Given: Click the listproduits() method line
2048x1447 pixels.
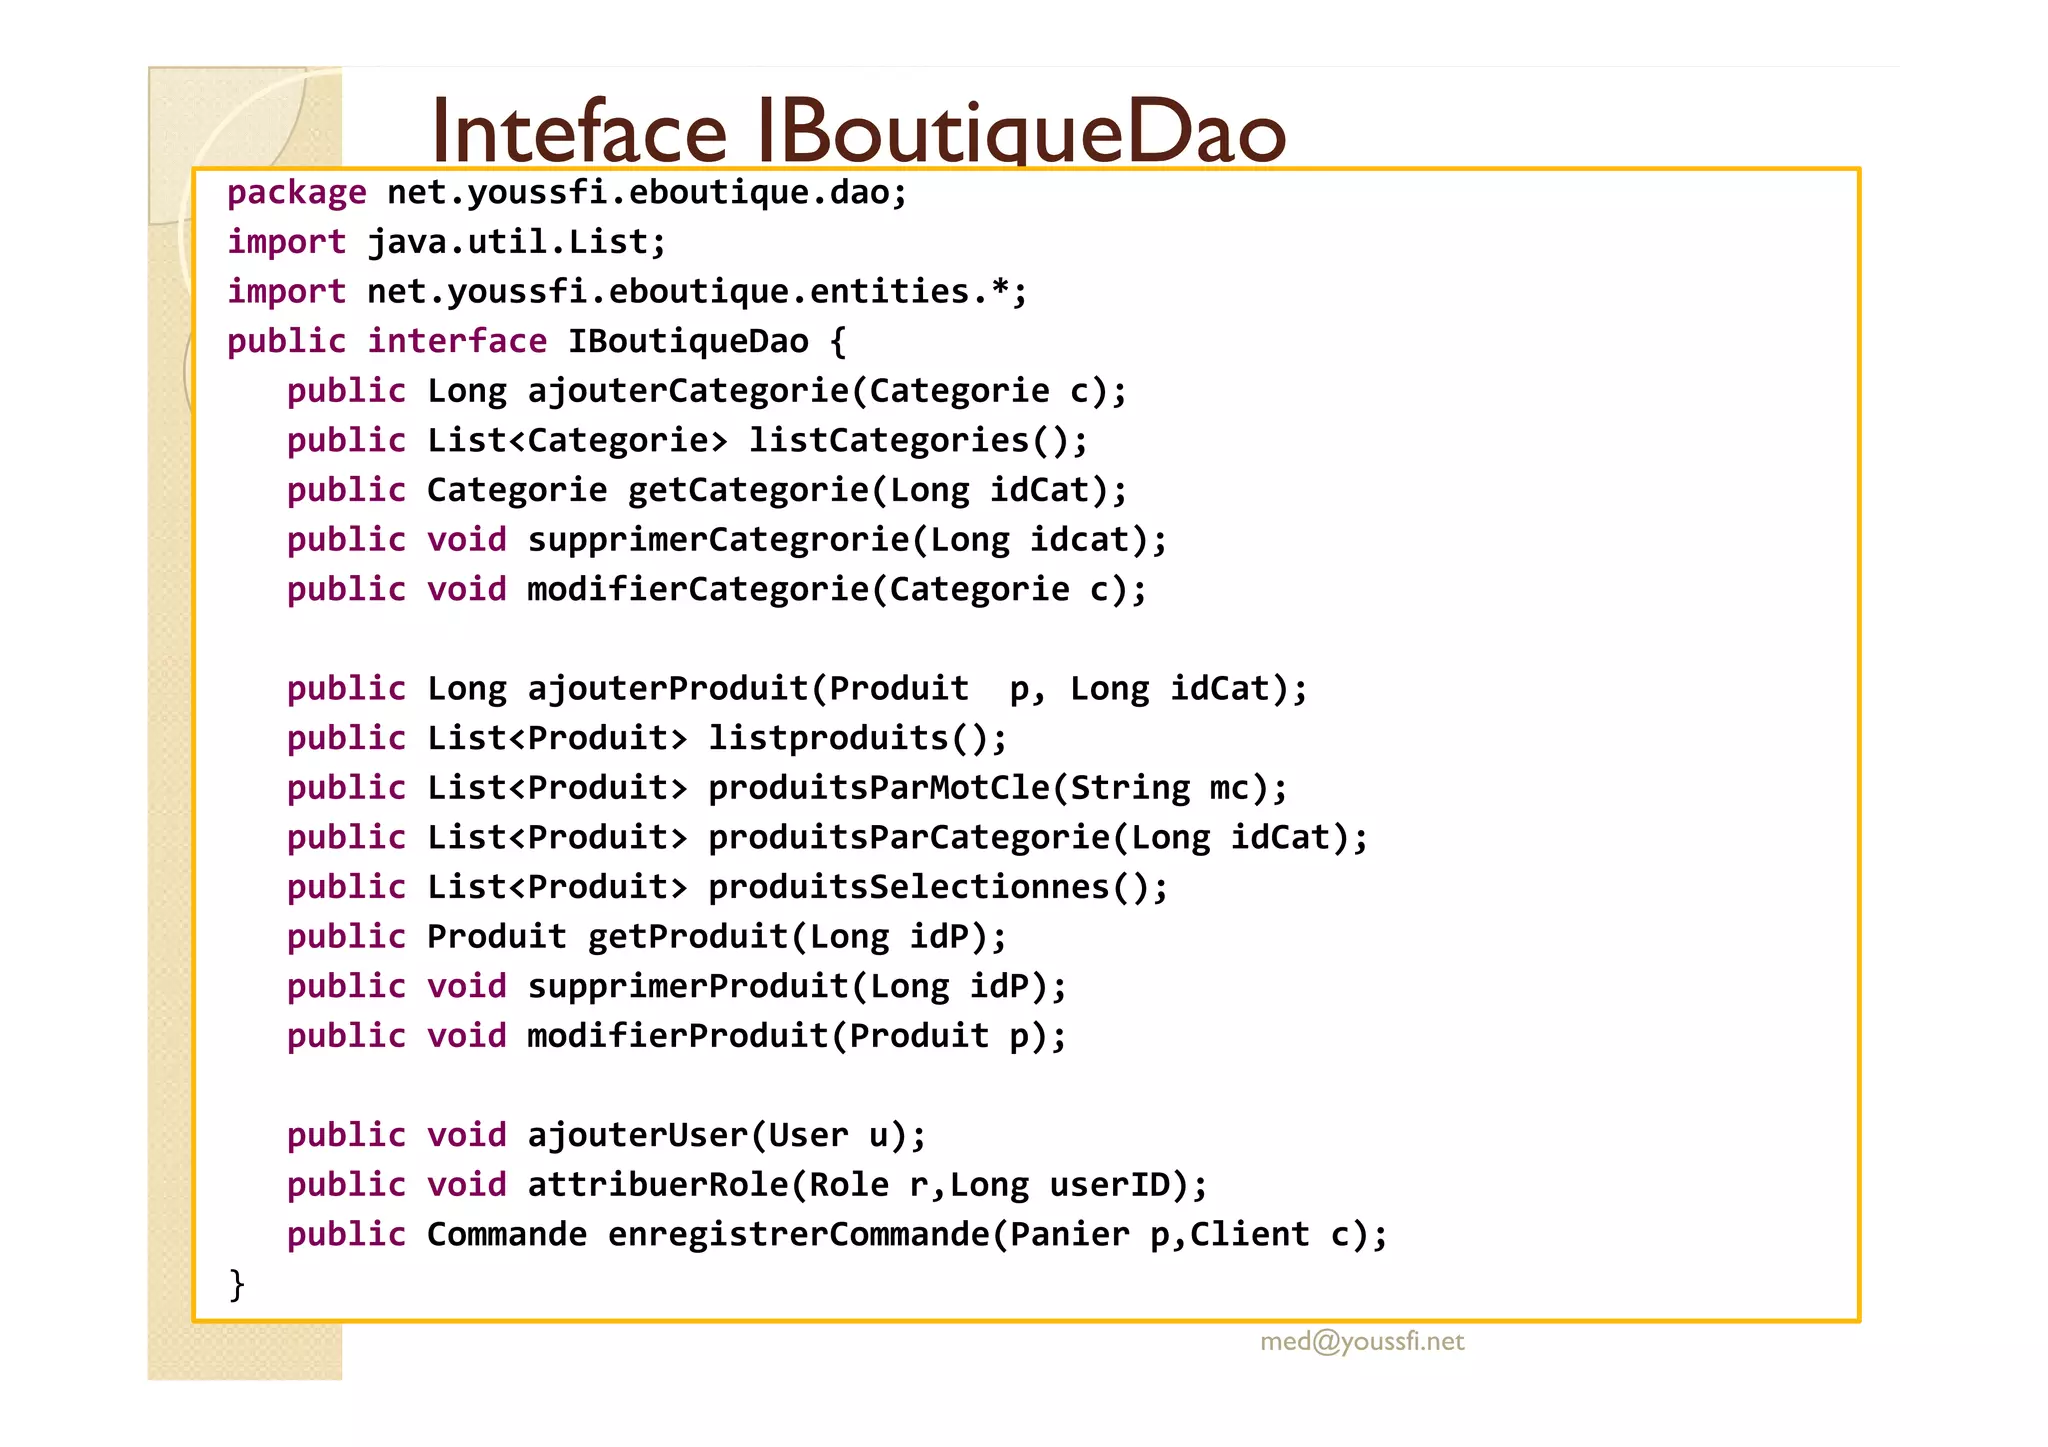Looking at the screenshot, I should point(647,738).
